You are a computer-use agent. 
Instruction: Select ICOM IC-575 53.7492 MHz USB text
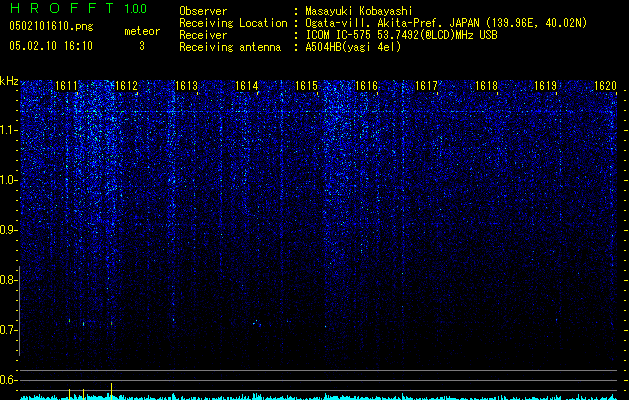(x=401, y=35)
